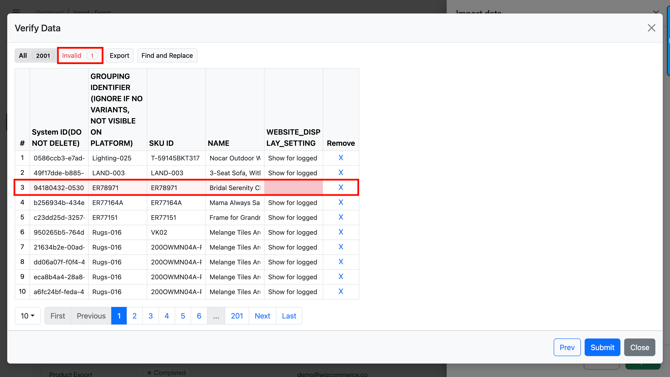
Task: Jump to page 4
Action: pos(167,316)
